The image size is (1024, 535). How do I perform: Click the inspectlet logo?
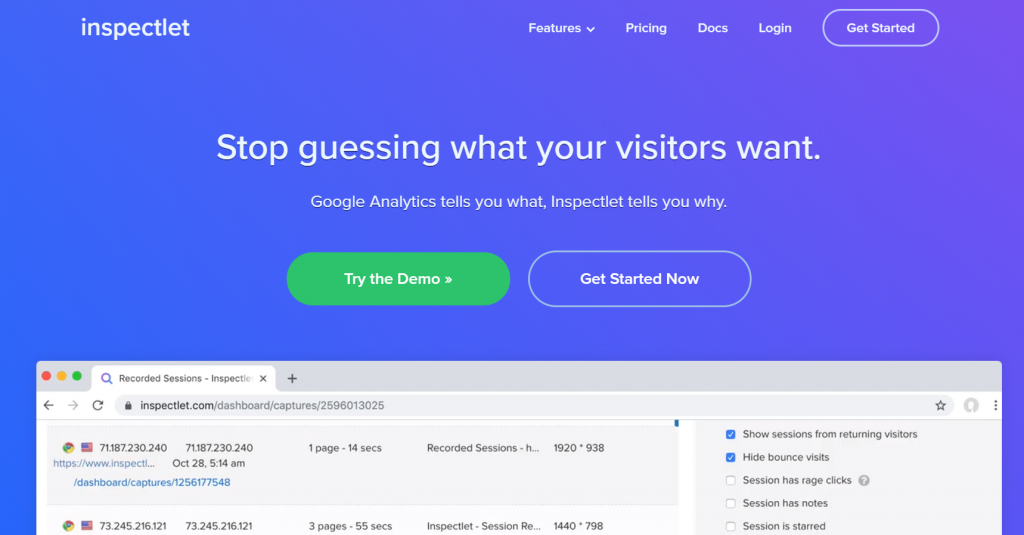point(135,27)
